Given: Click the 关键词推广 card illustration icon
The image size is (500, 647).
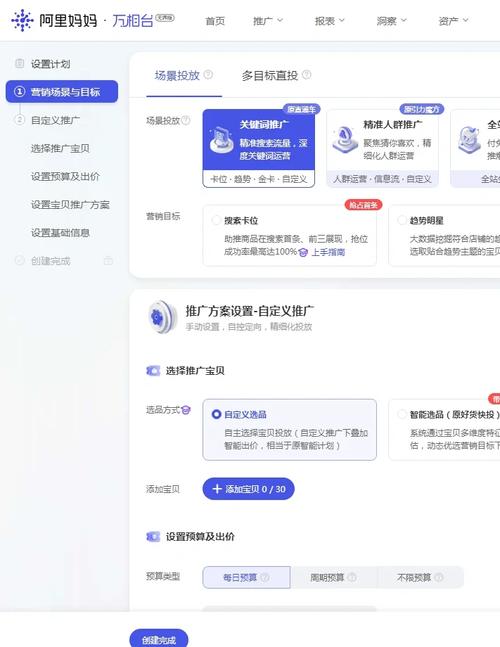Looking at the screenshot, I should [221, 139].
